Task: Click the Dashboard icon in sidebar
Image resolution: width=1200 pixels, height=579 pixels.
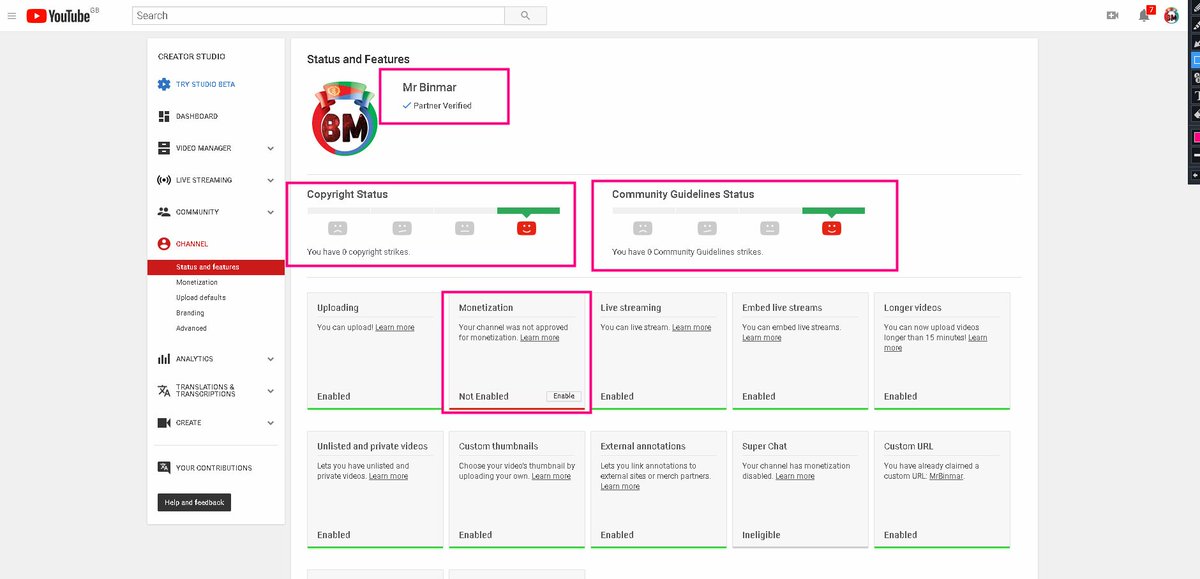Action: (164, 116)
